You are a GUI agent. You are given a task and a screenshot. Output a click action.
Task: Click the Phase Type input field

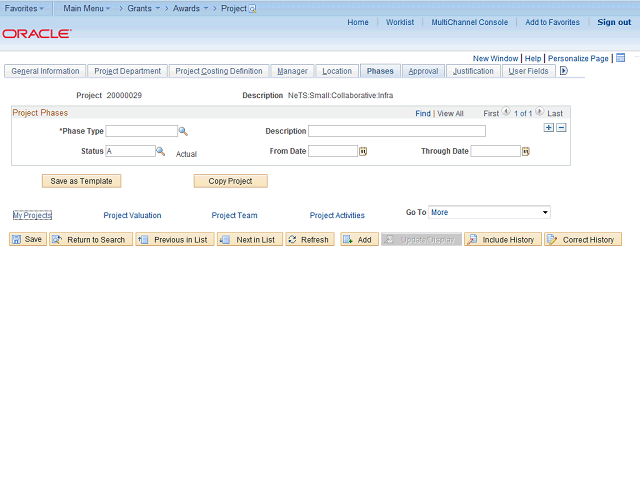coord(142,131)
